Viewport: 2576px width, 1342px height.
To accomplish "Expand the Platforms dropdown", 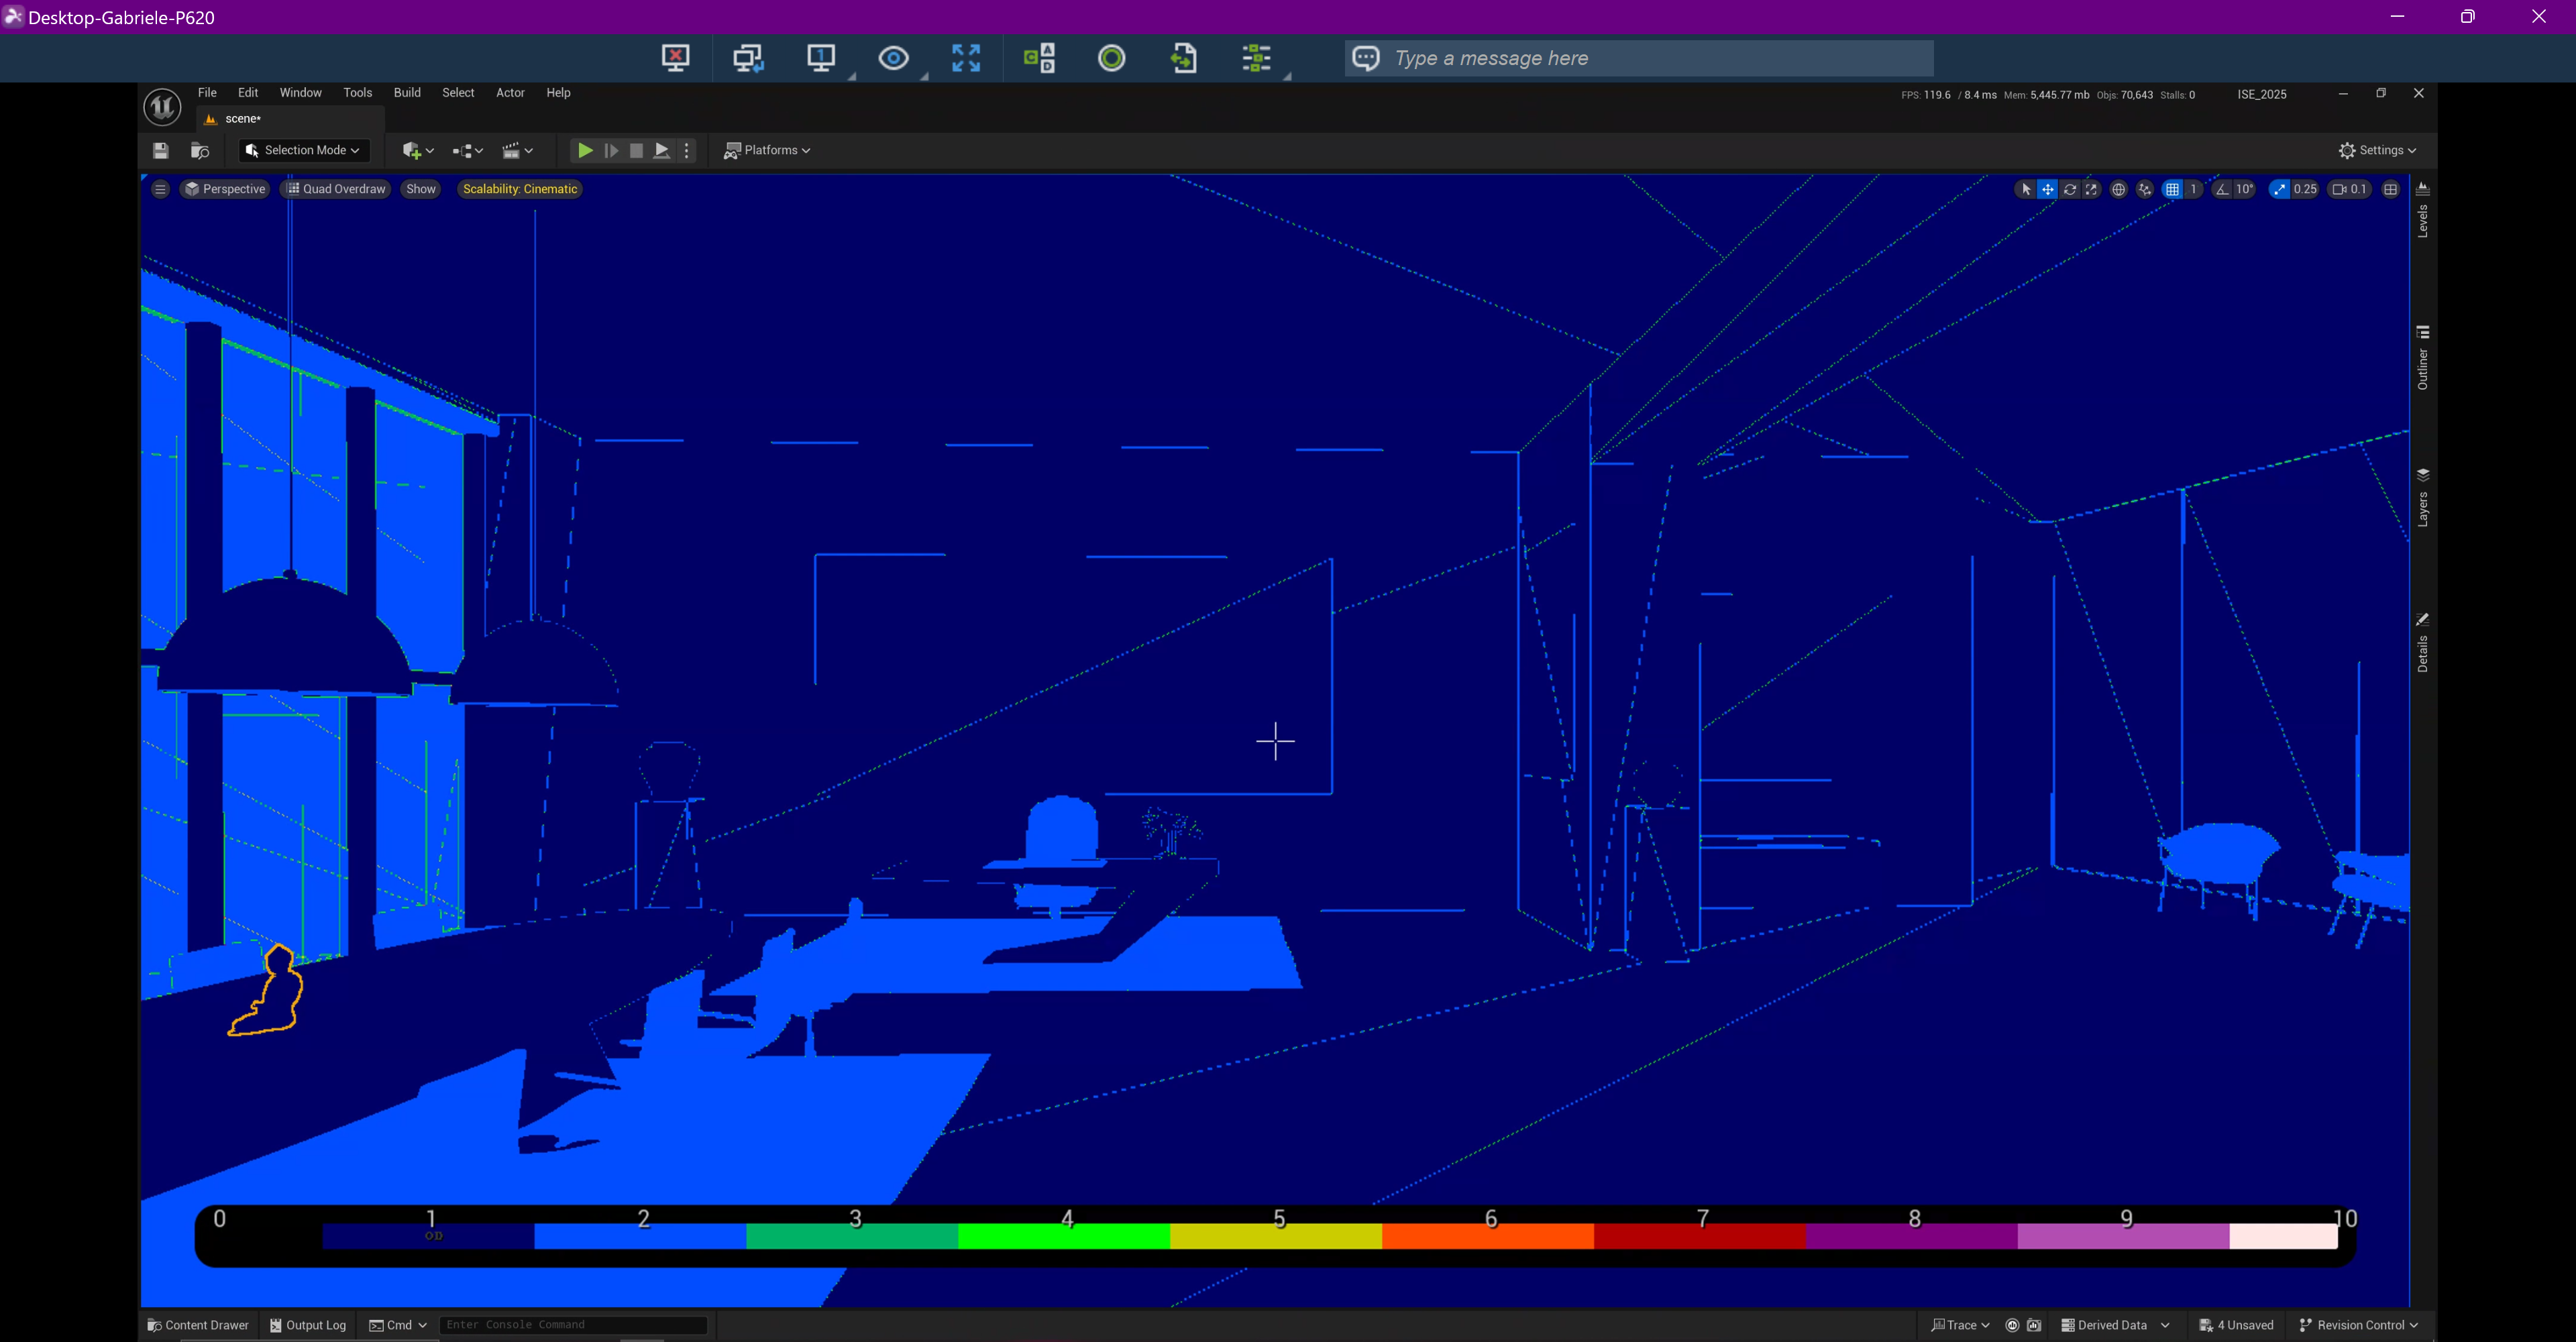I will [x=767, y=150].
